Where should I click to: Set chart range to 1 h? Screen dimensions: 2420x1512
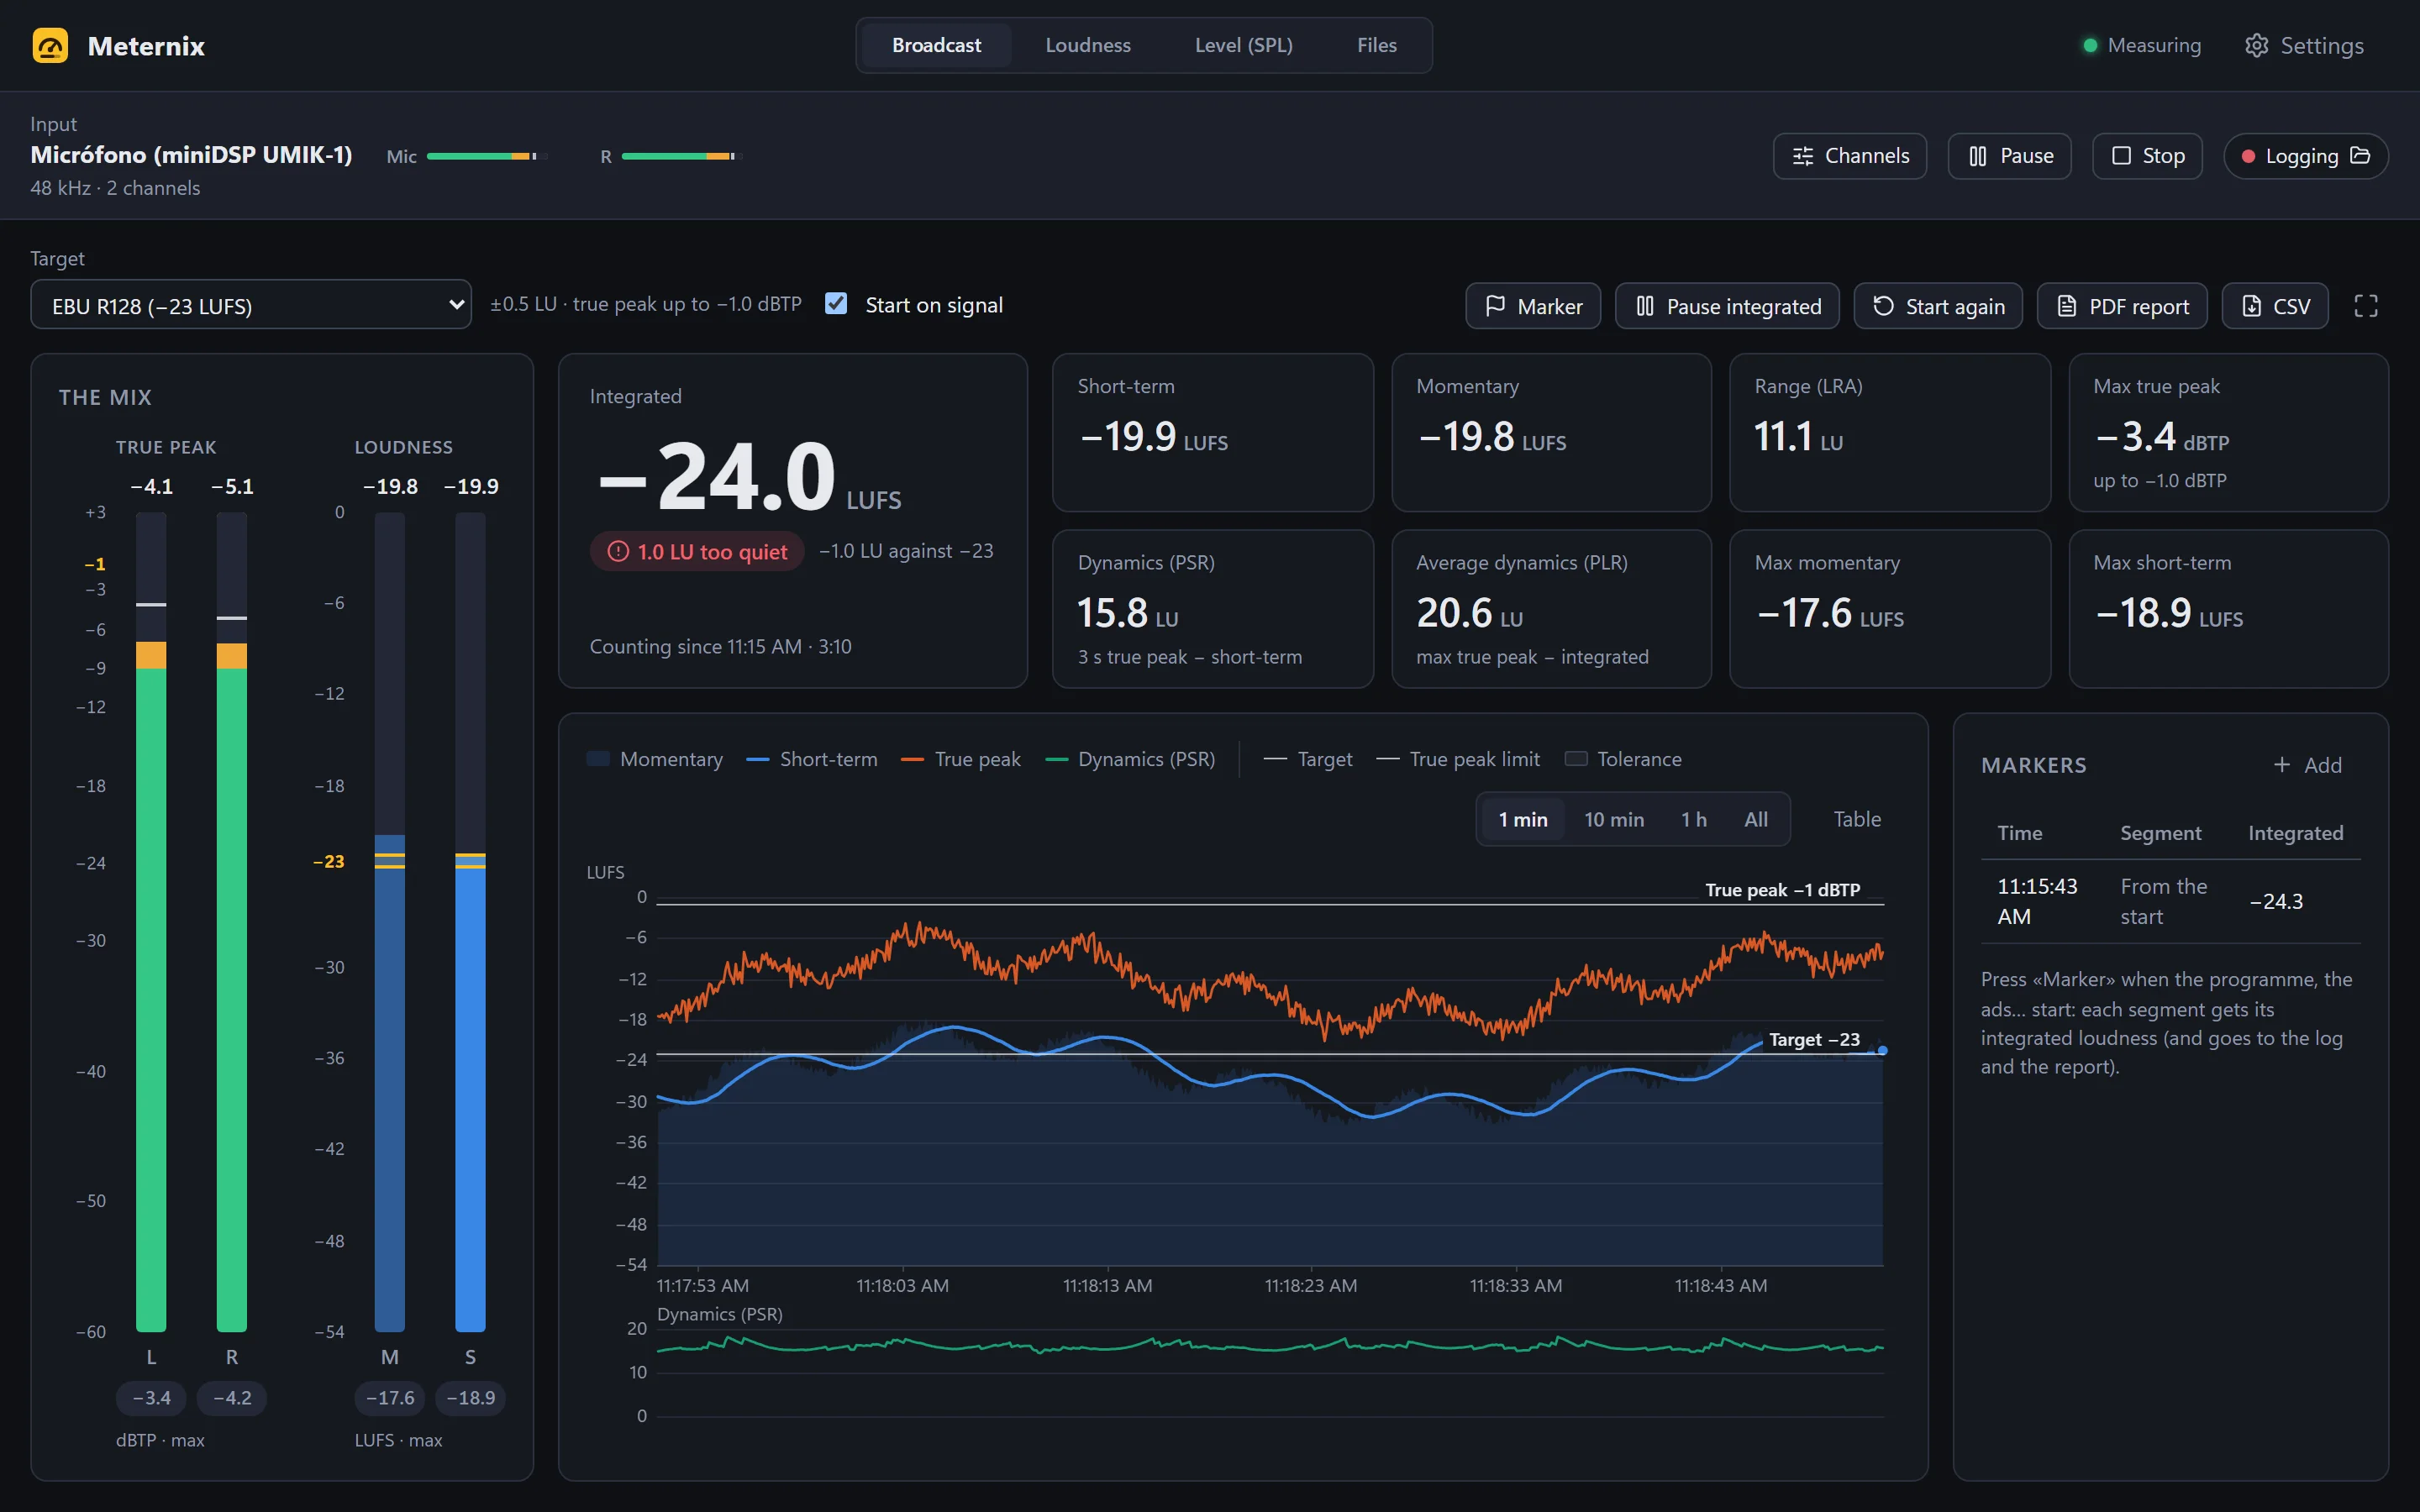(1693, 820)
